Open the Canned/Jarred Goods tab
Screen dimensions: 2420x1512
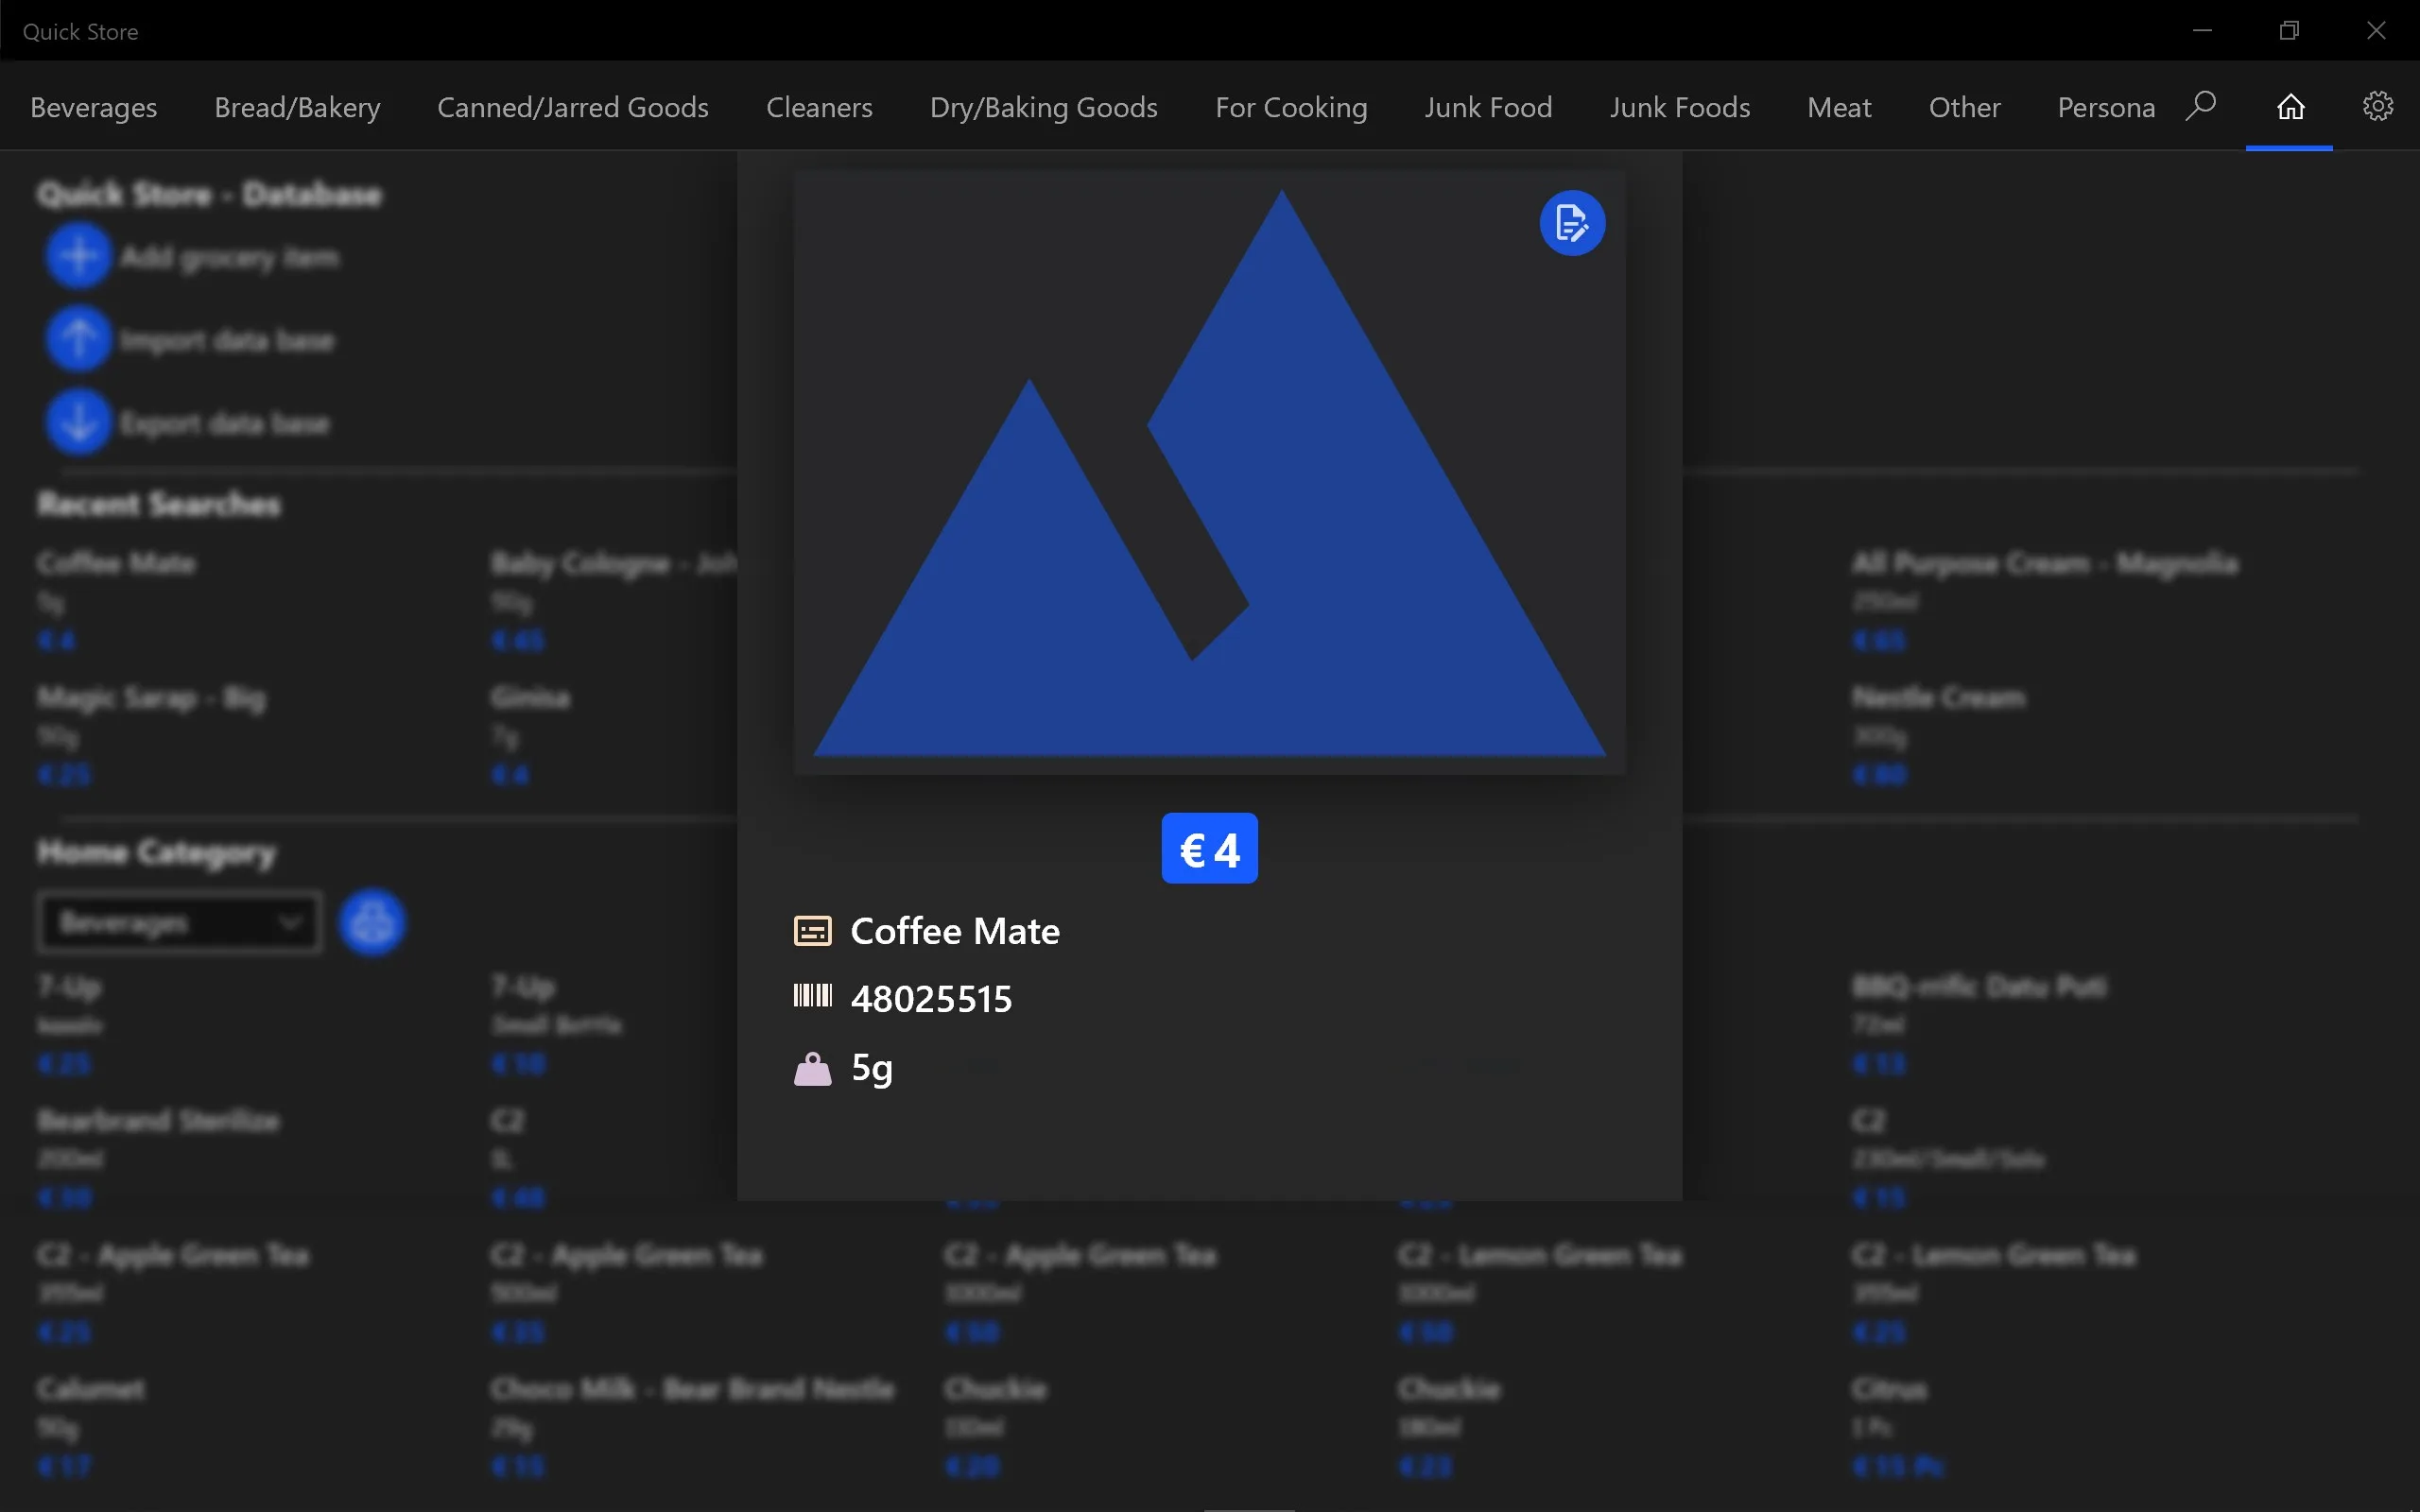(x=573, y=107)
